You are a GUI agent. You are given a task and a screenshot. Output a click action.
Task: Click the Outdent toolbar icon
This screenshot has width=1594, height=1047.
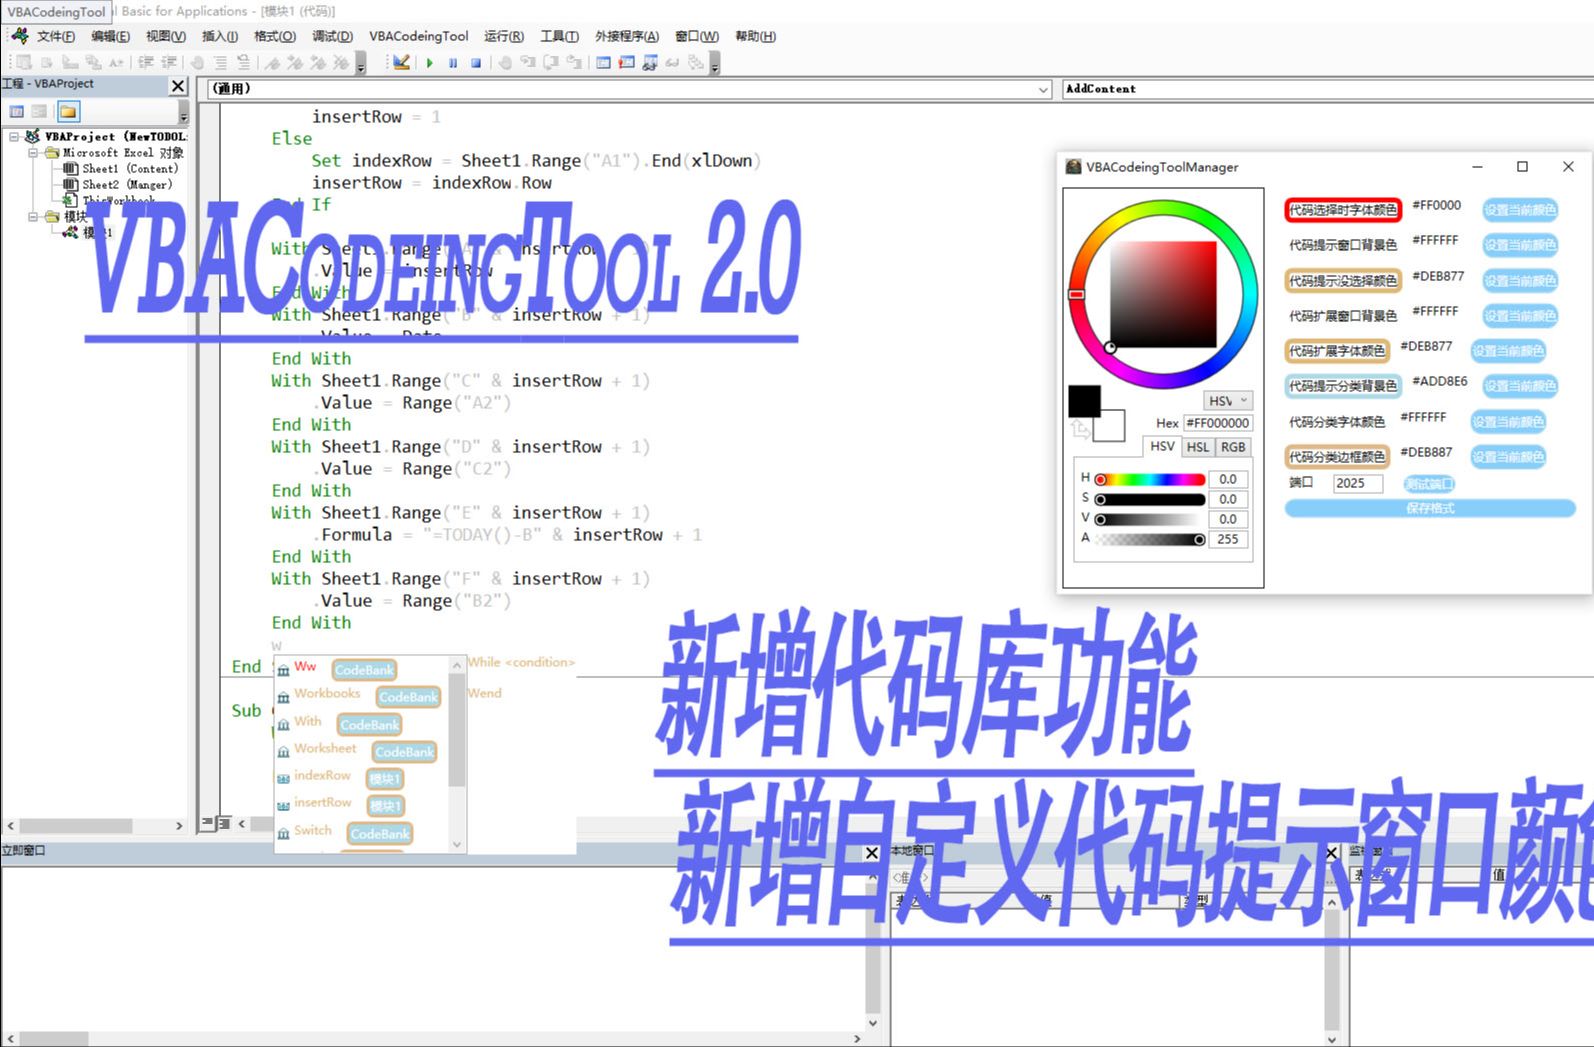tap(169, 63)
